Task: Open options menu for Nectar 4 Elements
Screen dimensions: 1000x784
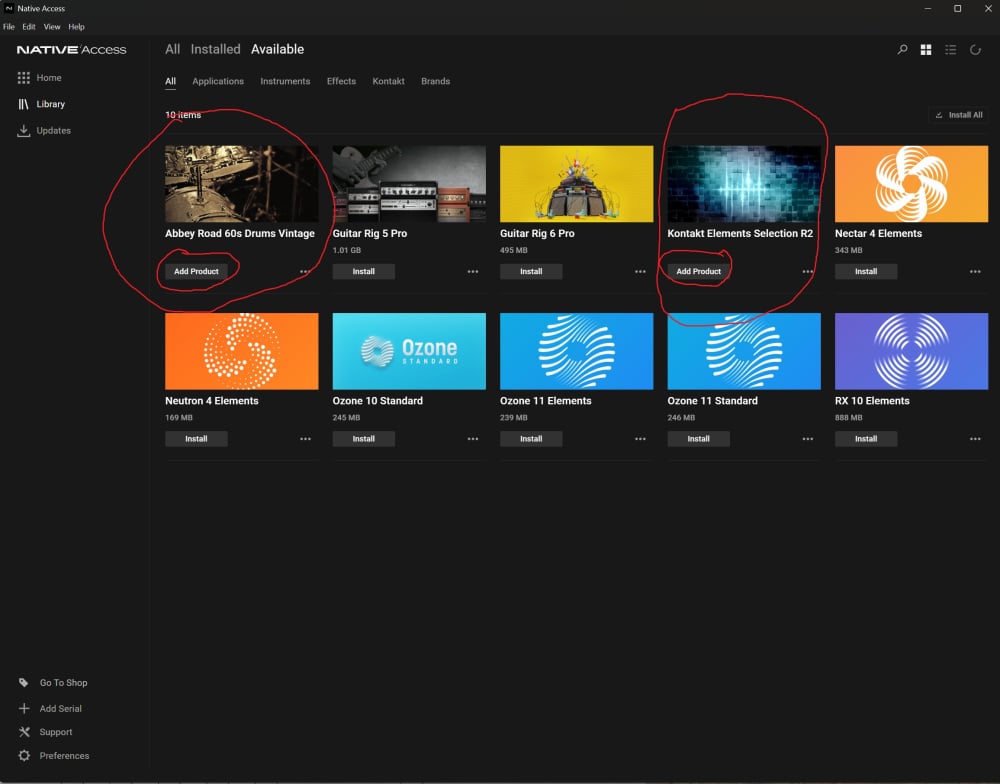Action: 975,272
